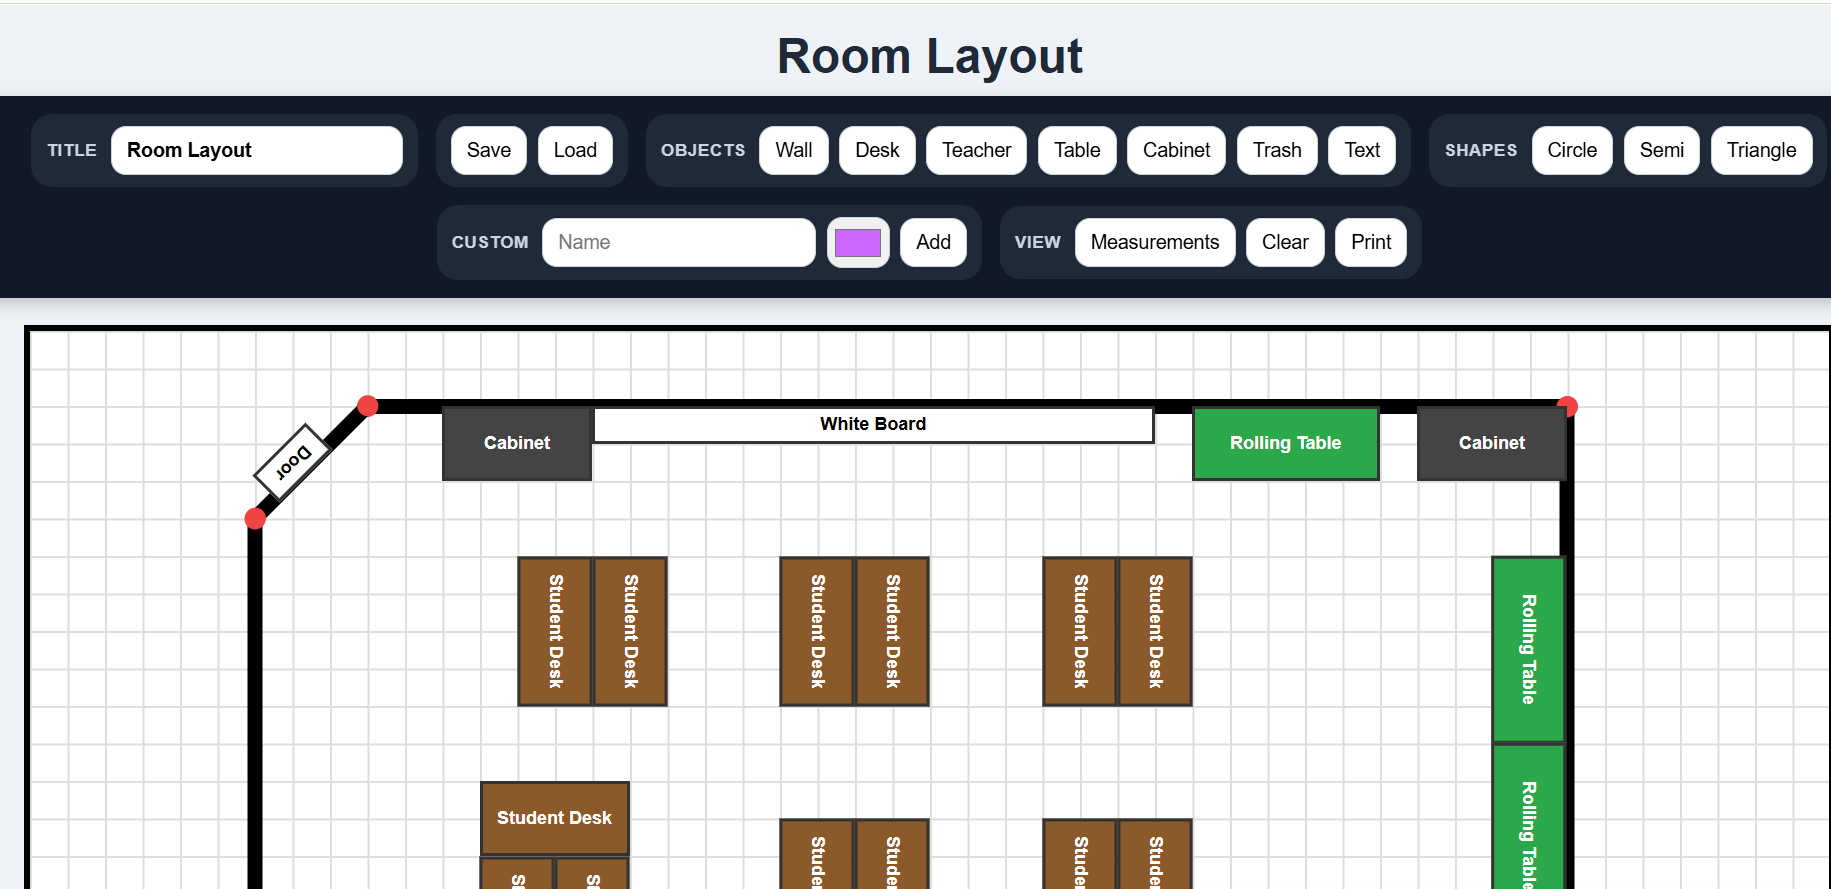Select the Cabinet left of the White Board
The image size is (1831, 889).
click(x=517, y=443)
